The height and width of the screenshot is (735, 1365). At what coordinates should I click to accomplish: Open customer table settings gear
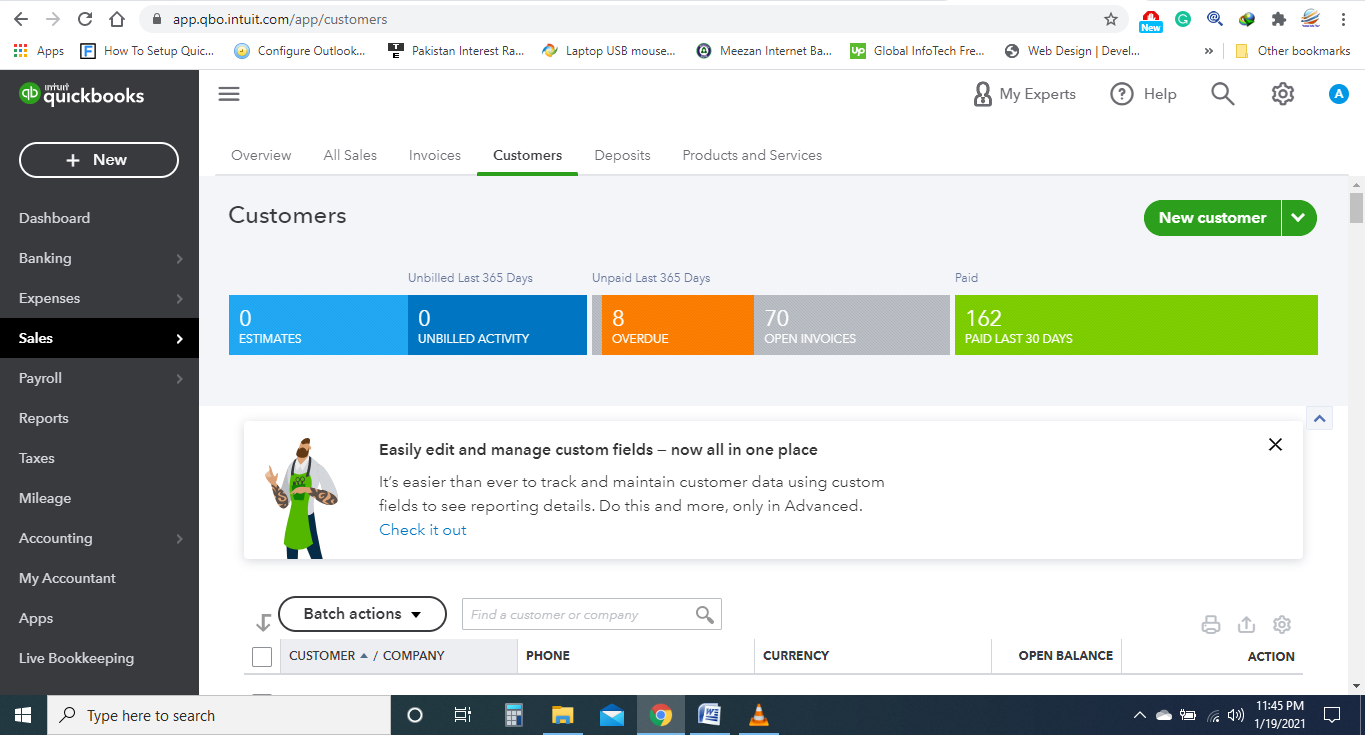coord(1282,625)
